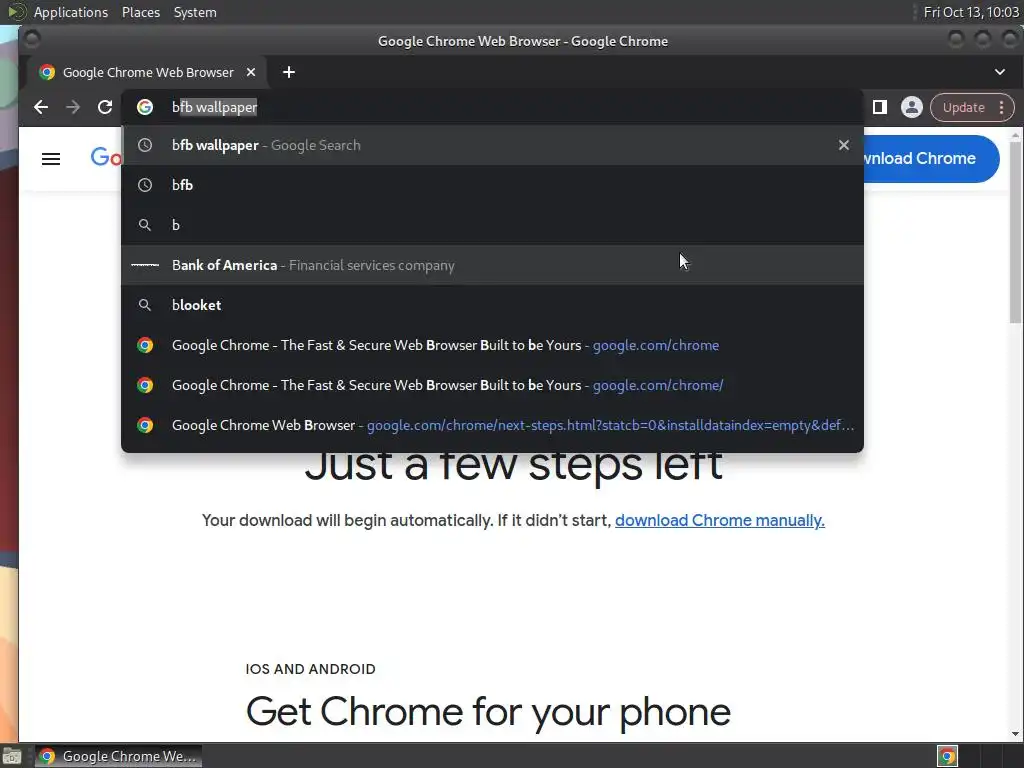Click the Update button in toolbar

(x=963, y=108)
